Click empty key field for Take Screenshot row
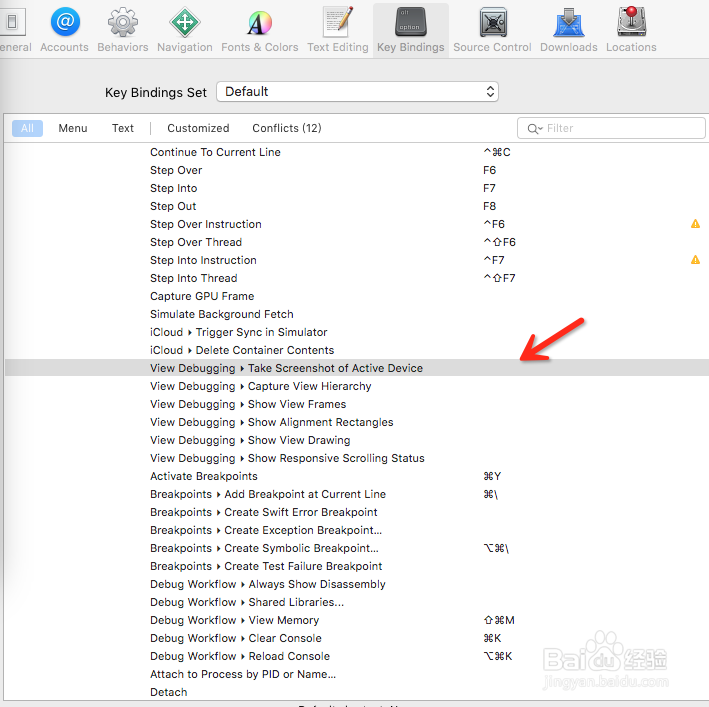709x707 pixels. [x=583, y=368]
